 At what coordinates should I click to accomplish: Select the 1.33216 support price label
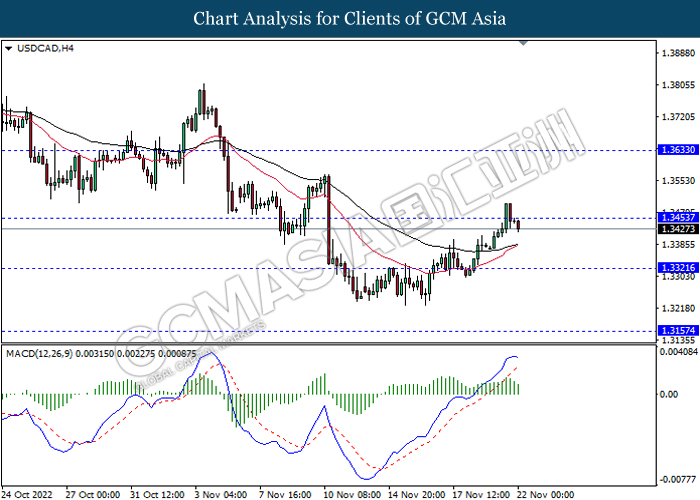[x=678, y=268]
